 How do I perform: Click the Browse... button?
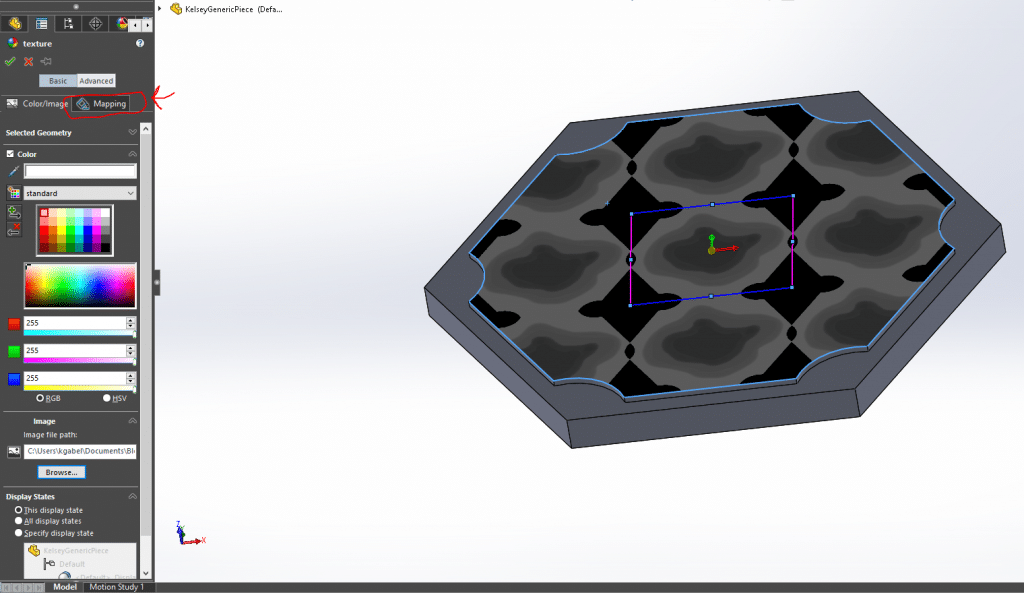[x=61, y=472]
